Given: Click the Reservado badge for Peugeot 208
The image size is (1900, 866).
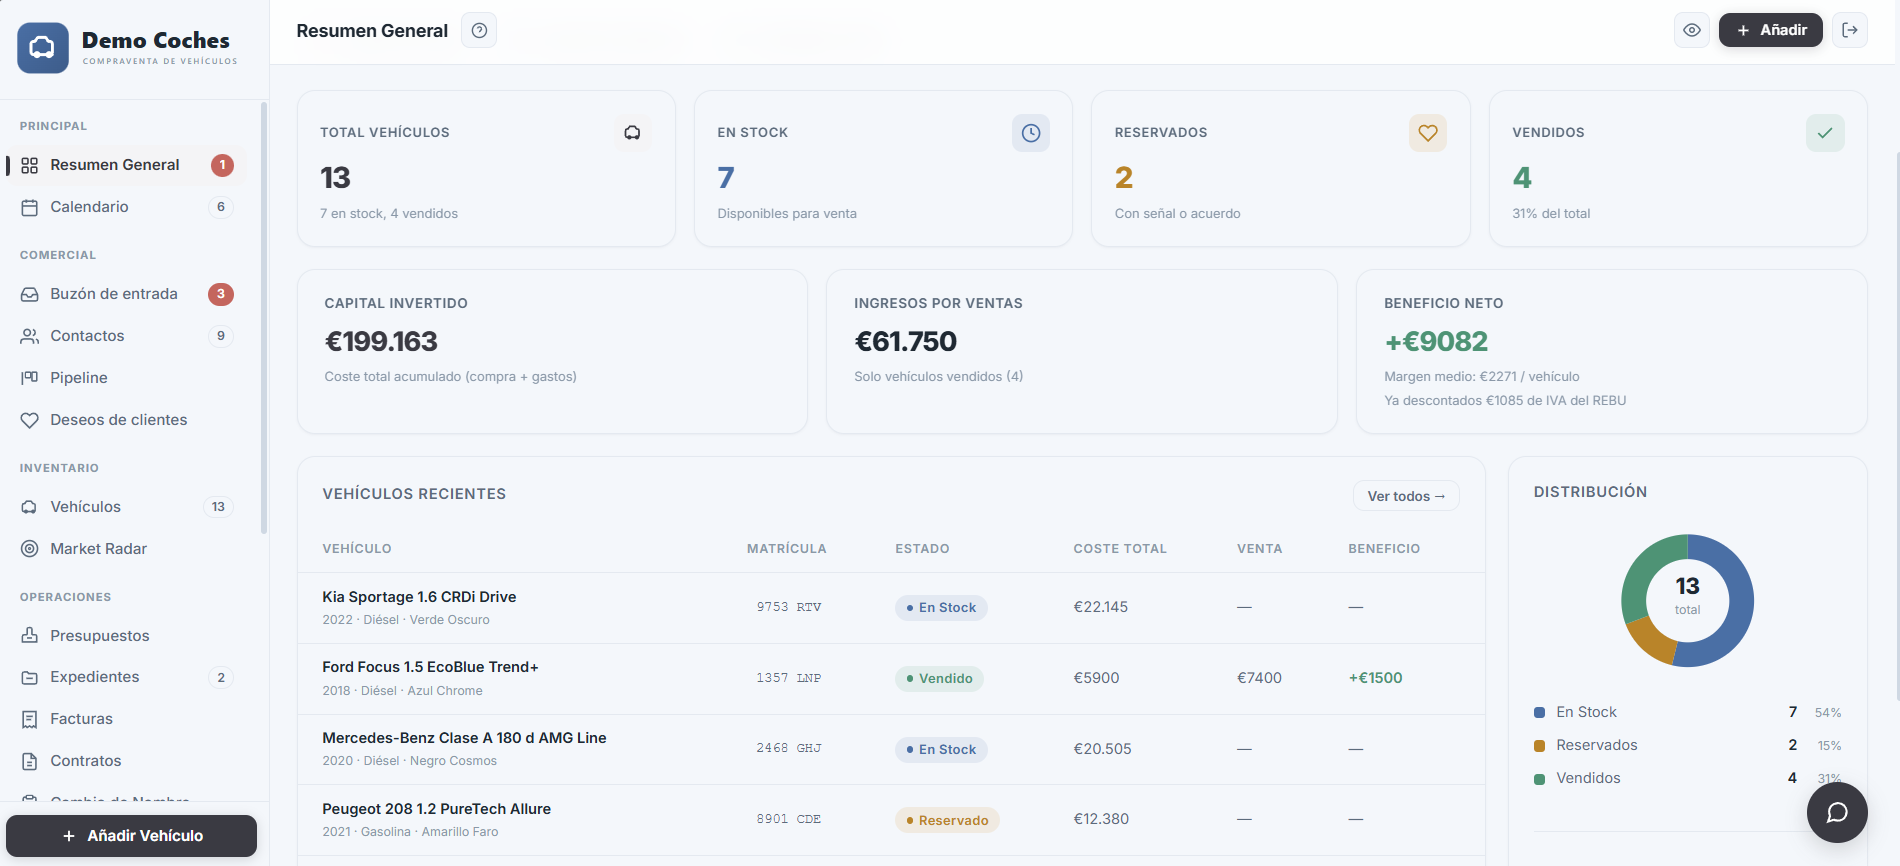Looking at the screenshot, I should 947,821.
